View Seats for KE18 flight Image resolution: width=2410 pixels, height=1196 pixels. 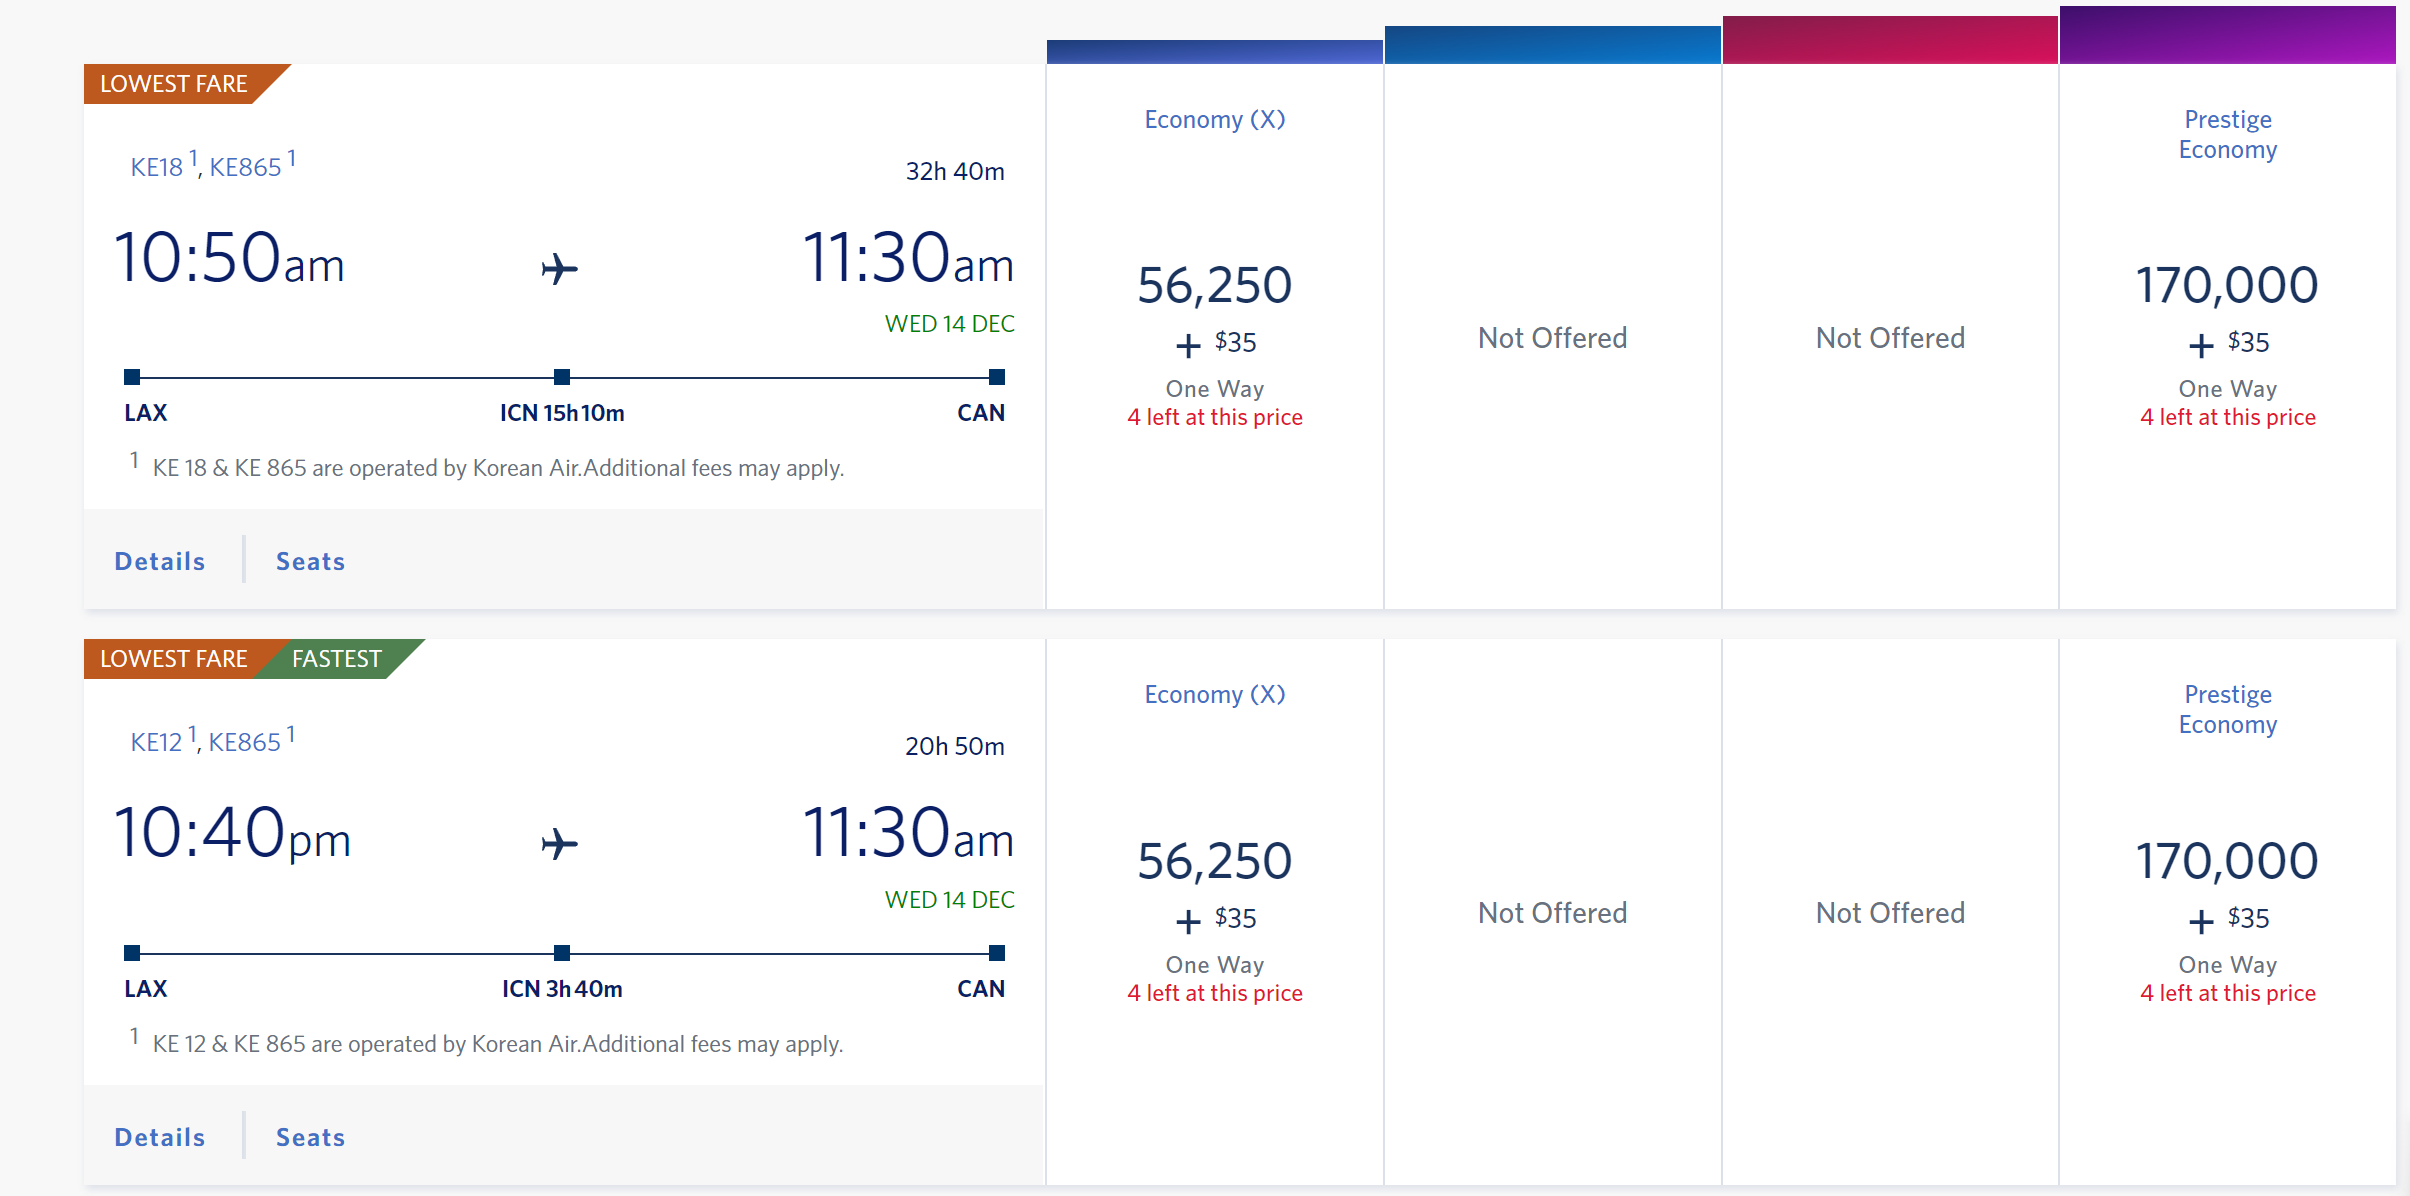[310, 561]
